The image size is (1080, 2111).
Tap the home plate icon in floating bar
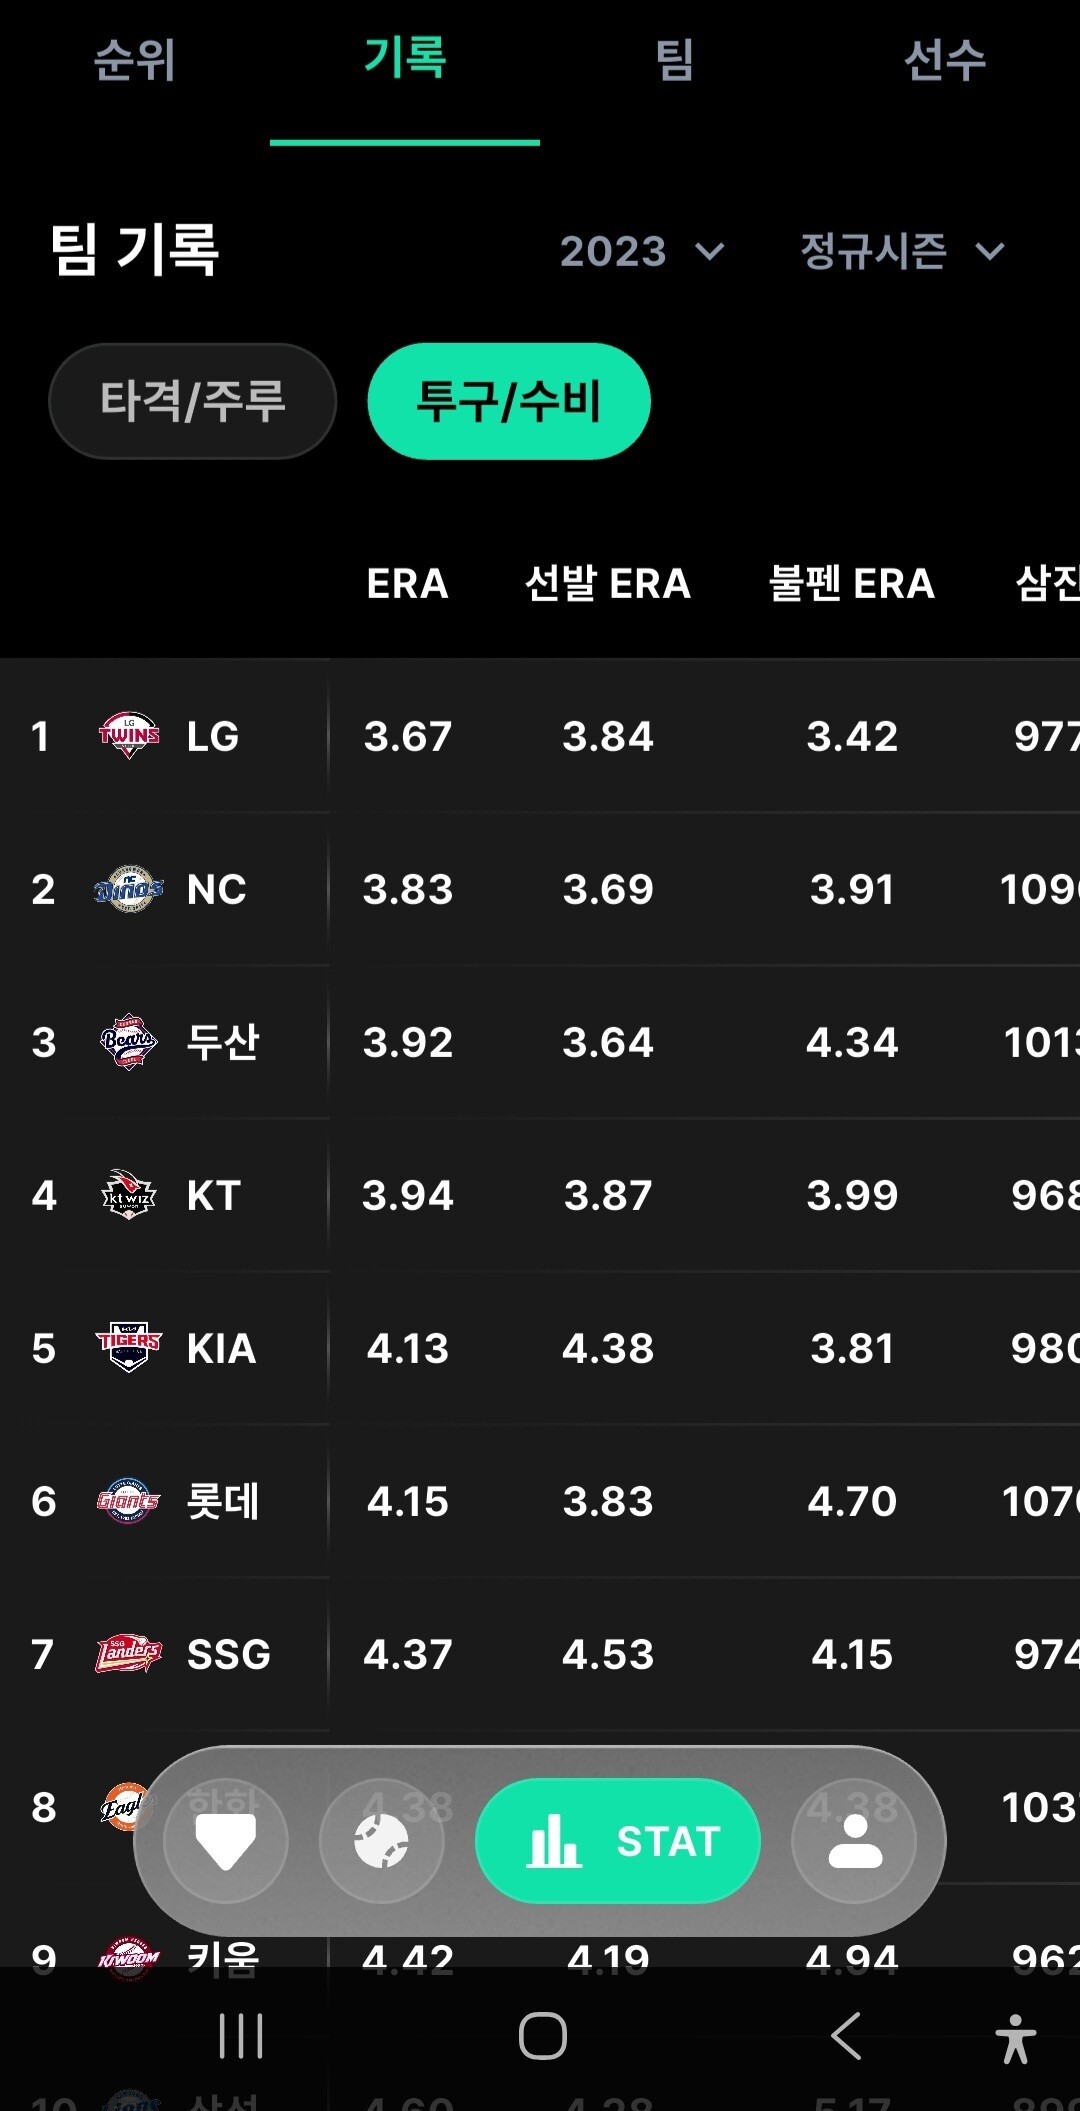pyautogui.click(x=226, y=1840)
